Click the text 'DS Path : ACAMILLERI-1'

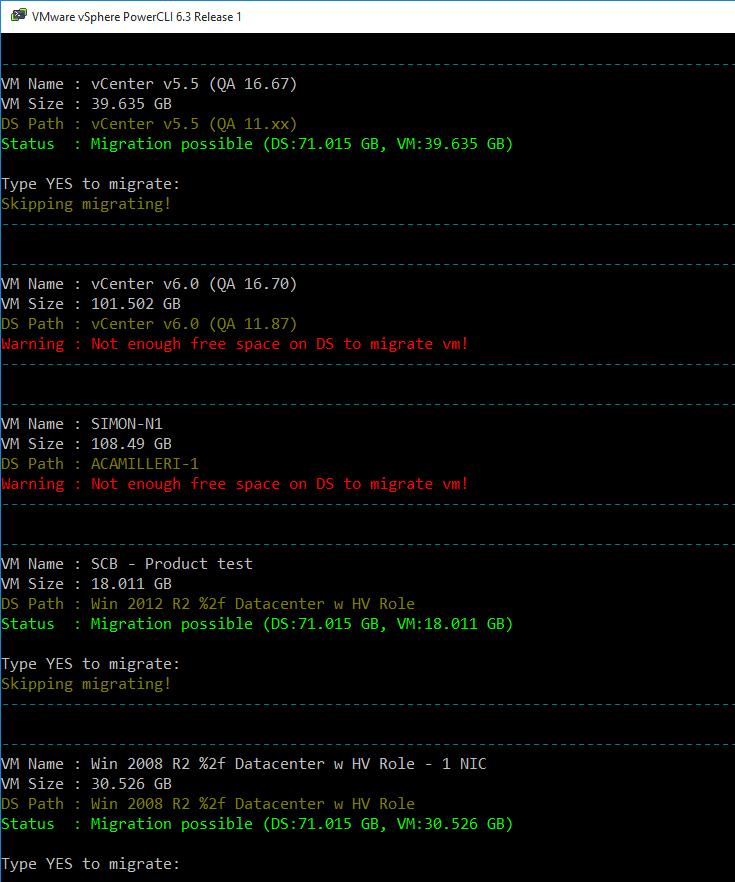coord(100,464)
